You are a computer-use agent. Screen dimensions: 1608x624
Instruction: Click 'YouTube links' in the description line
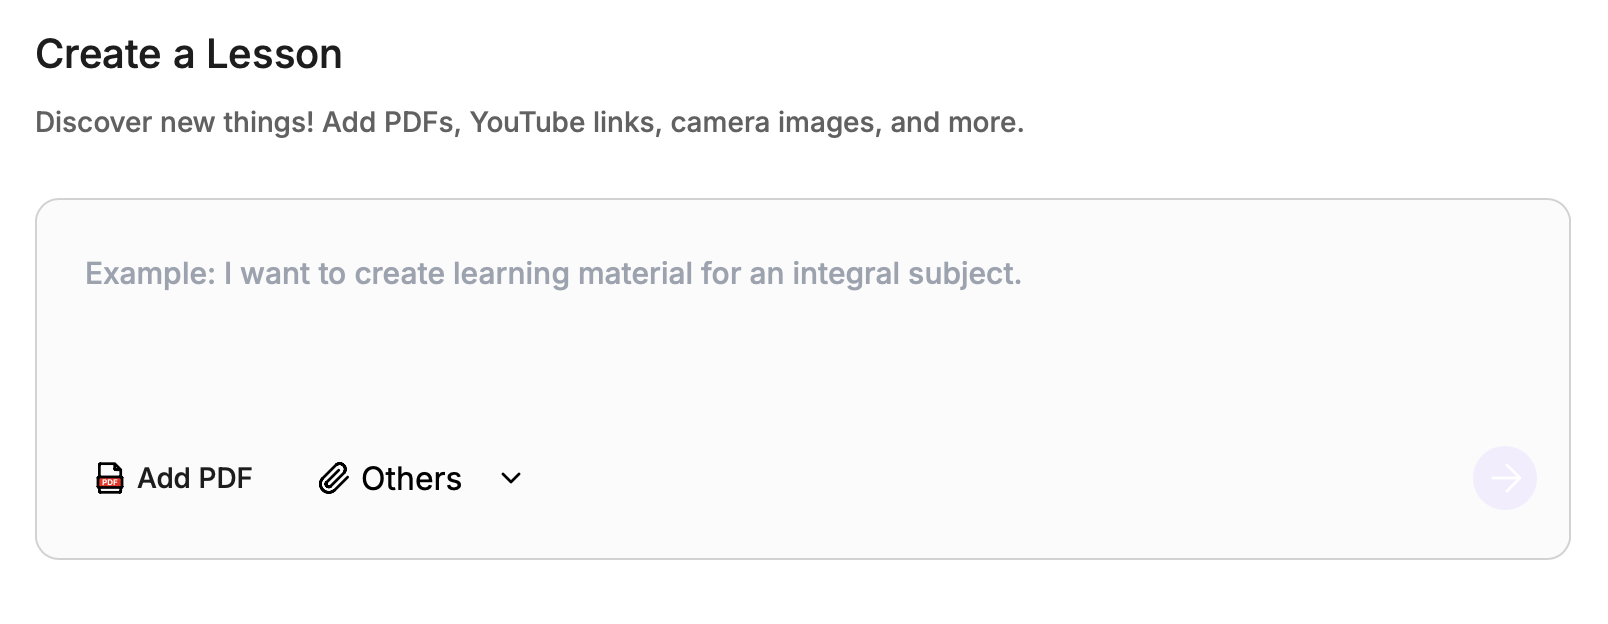point(565,123)
